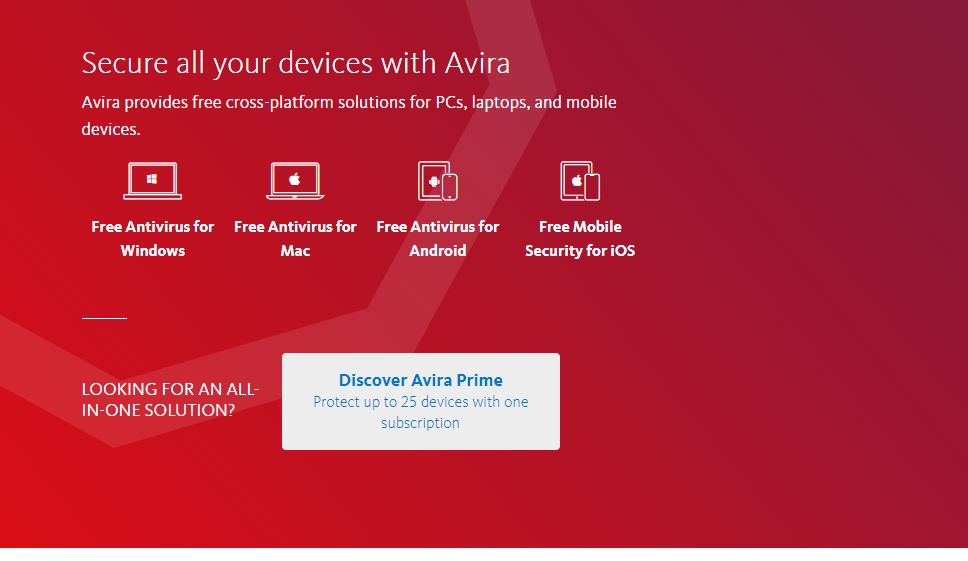This screenshot has width=968, height=561.
Task: Click the 'Secure all your devices with Avira' heading
Action: [296, 63]
